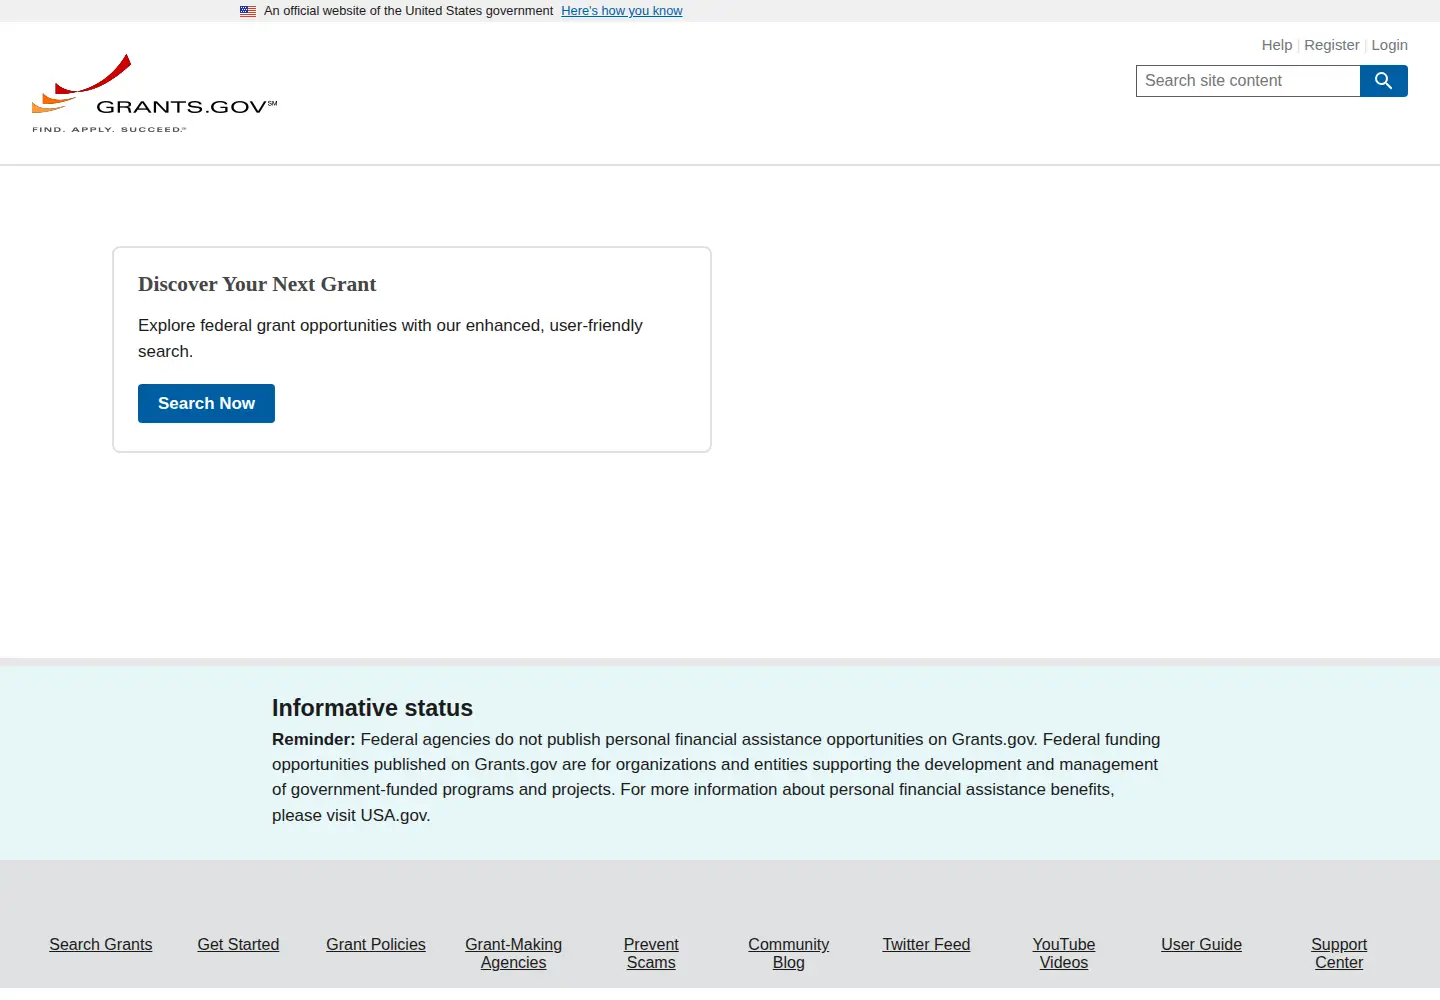Click the Search Now button

click(206, 403)
